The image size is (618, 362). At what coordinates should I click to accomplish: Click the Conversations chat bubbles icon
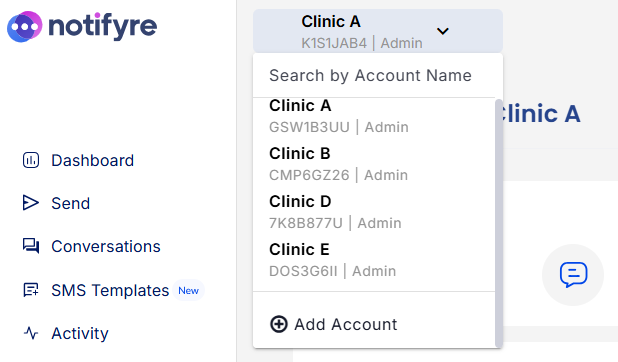coord(31,246)
